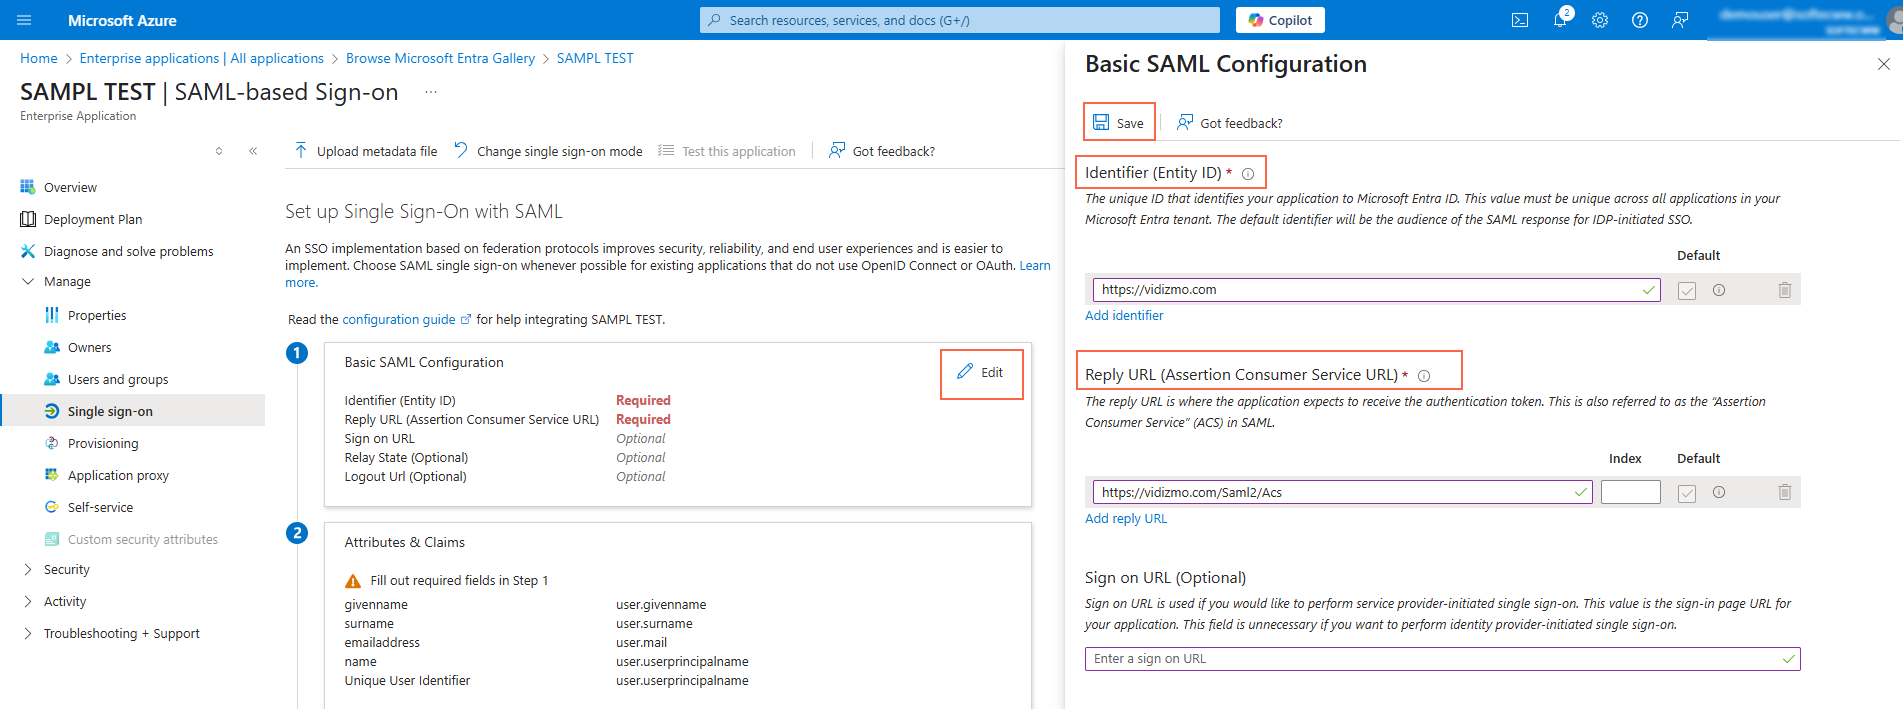
Task: Select Provisioning from the sidebar menu
Action: tap(103, 444)
